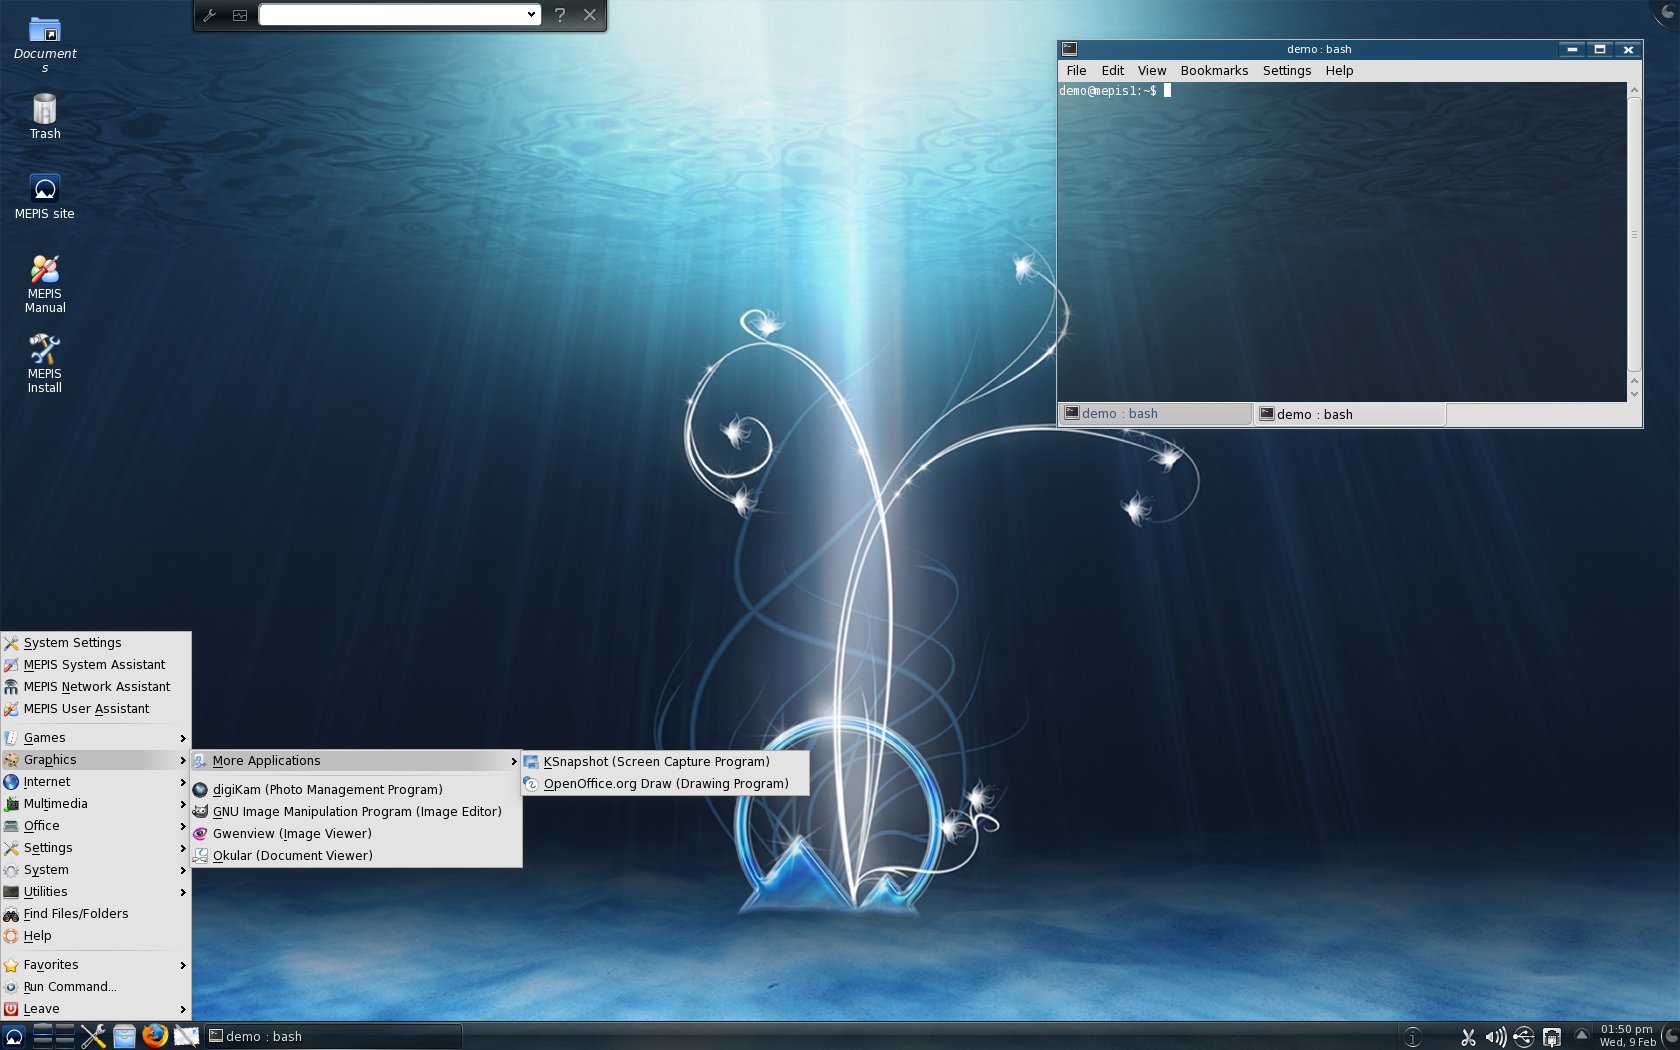The image size is (1680, 1050).
Task: Select the highlighted Graphics menu item
Action: tap(96, 760)
